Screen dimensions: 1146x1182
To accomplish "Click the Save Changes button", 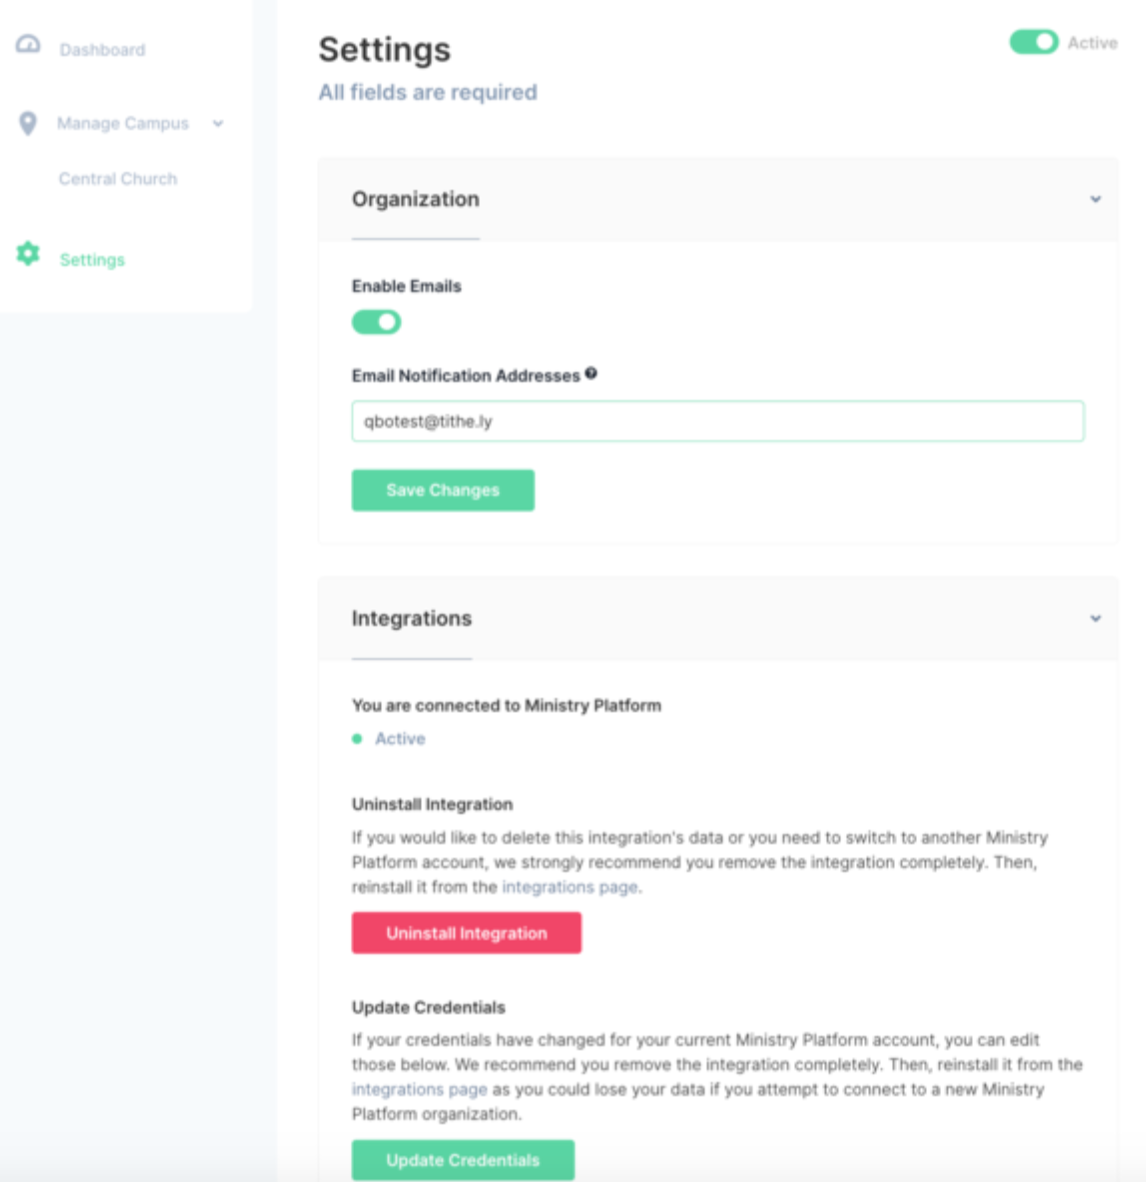I will [442, 490].
